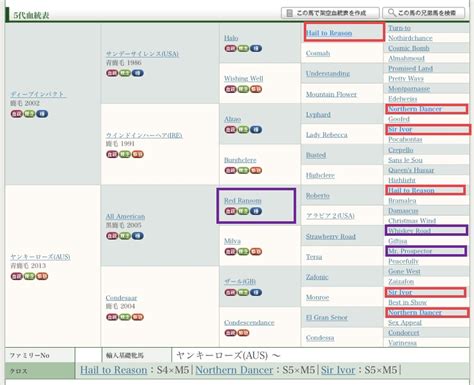
Task: Open the サンデーサイレンス(USA) link
Action: 142,54
